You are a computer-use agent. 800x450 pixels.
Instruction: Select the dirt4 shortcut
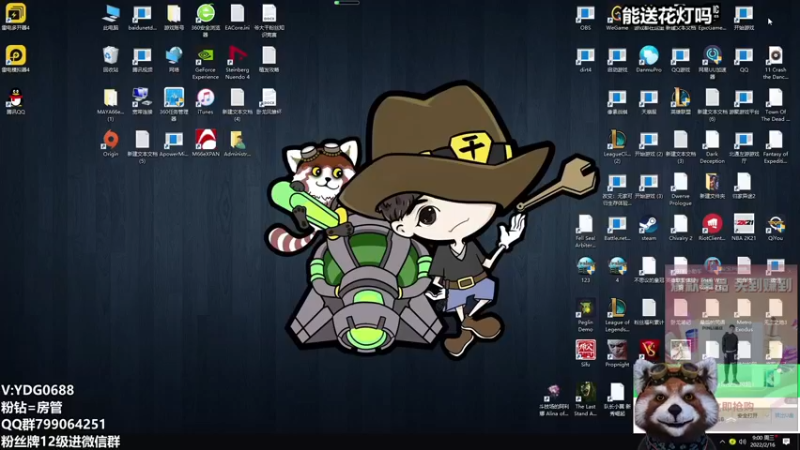pos(585,59)
